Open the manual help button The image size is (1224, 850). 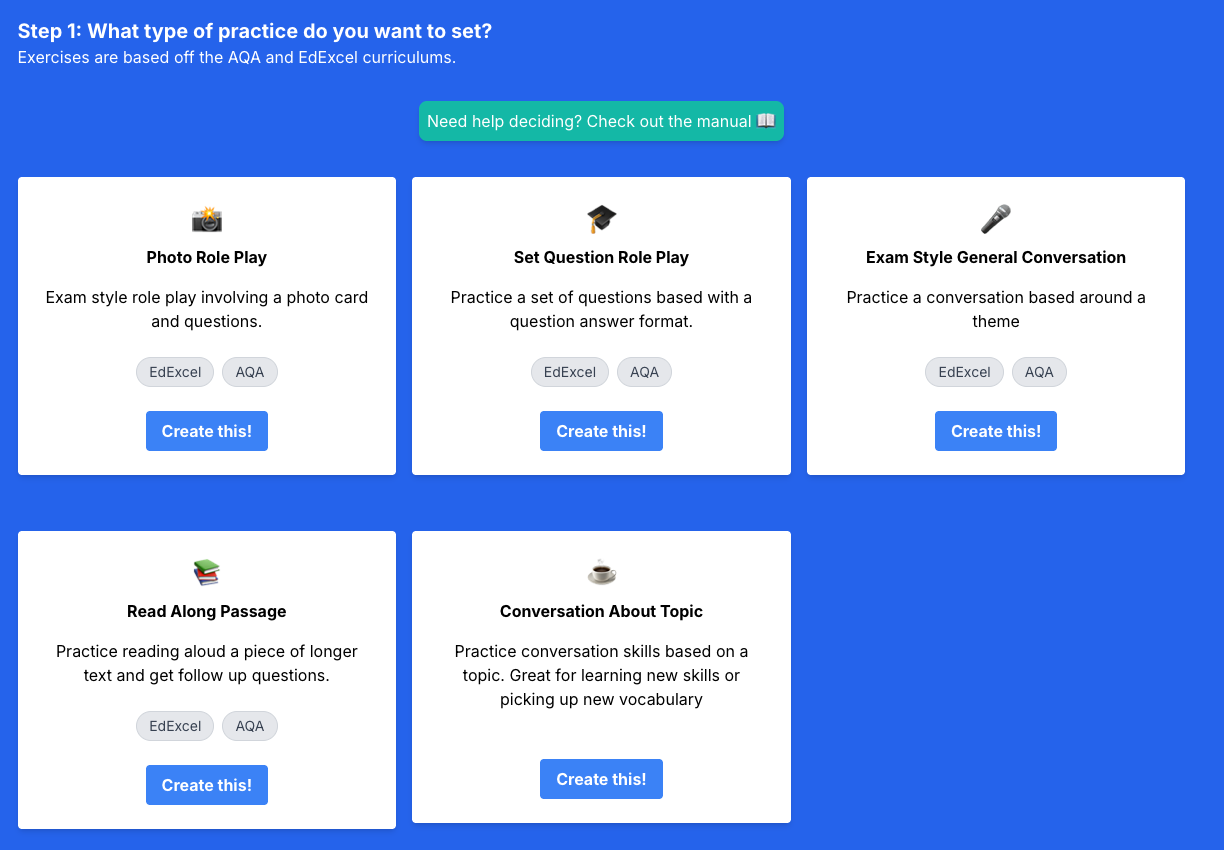click(x=601, y=121)
